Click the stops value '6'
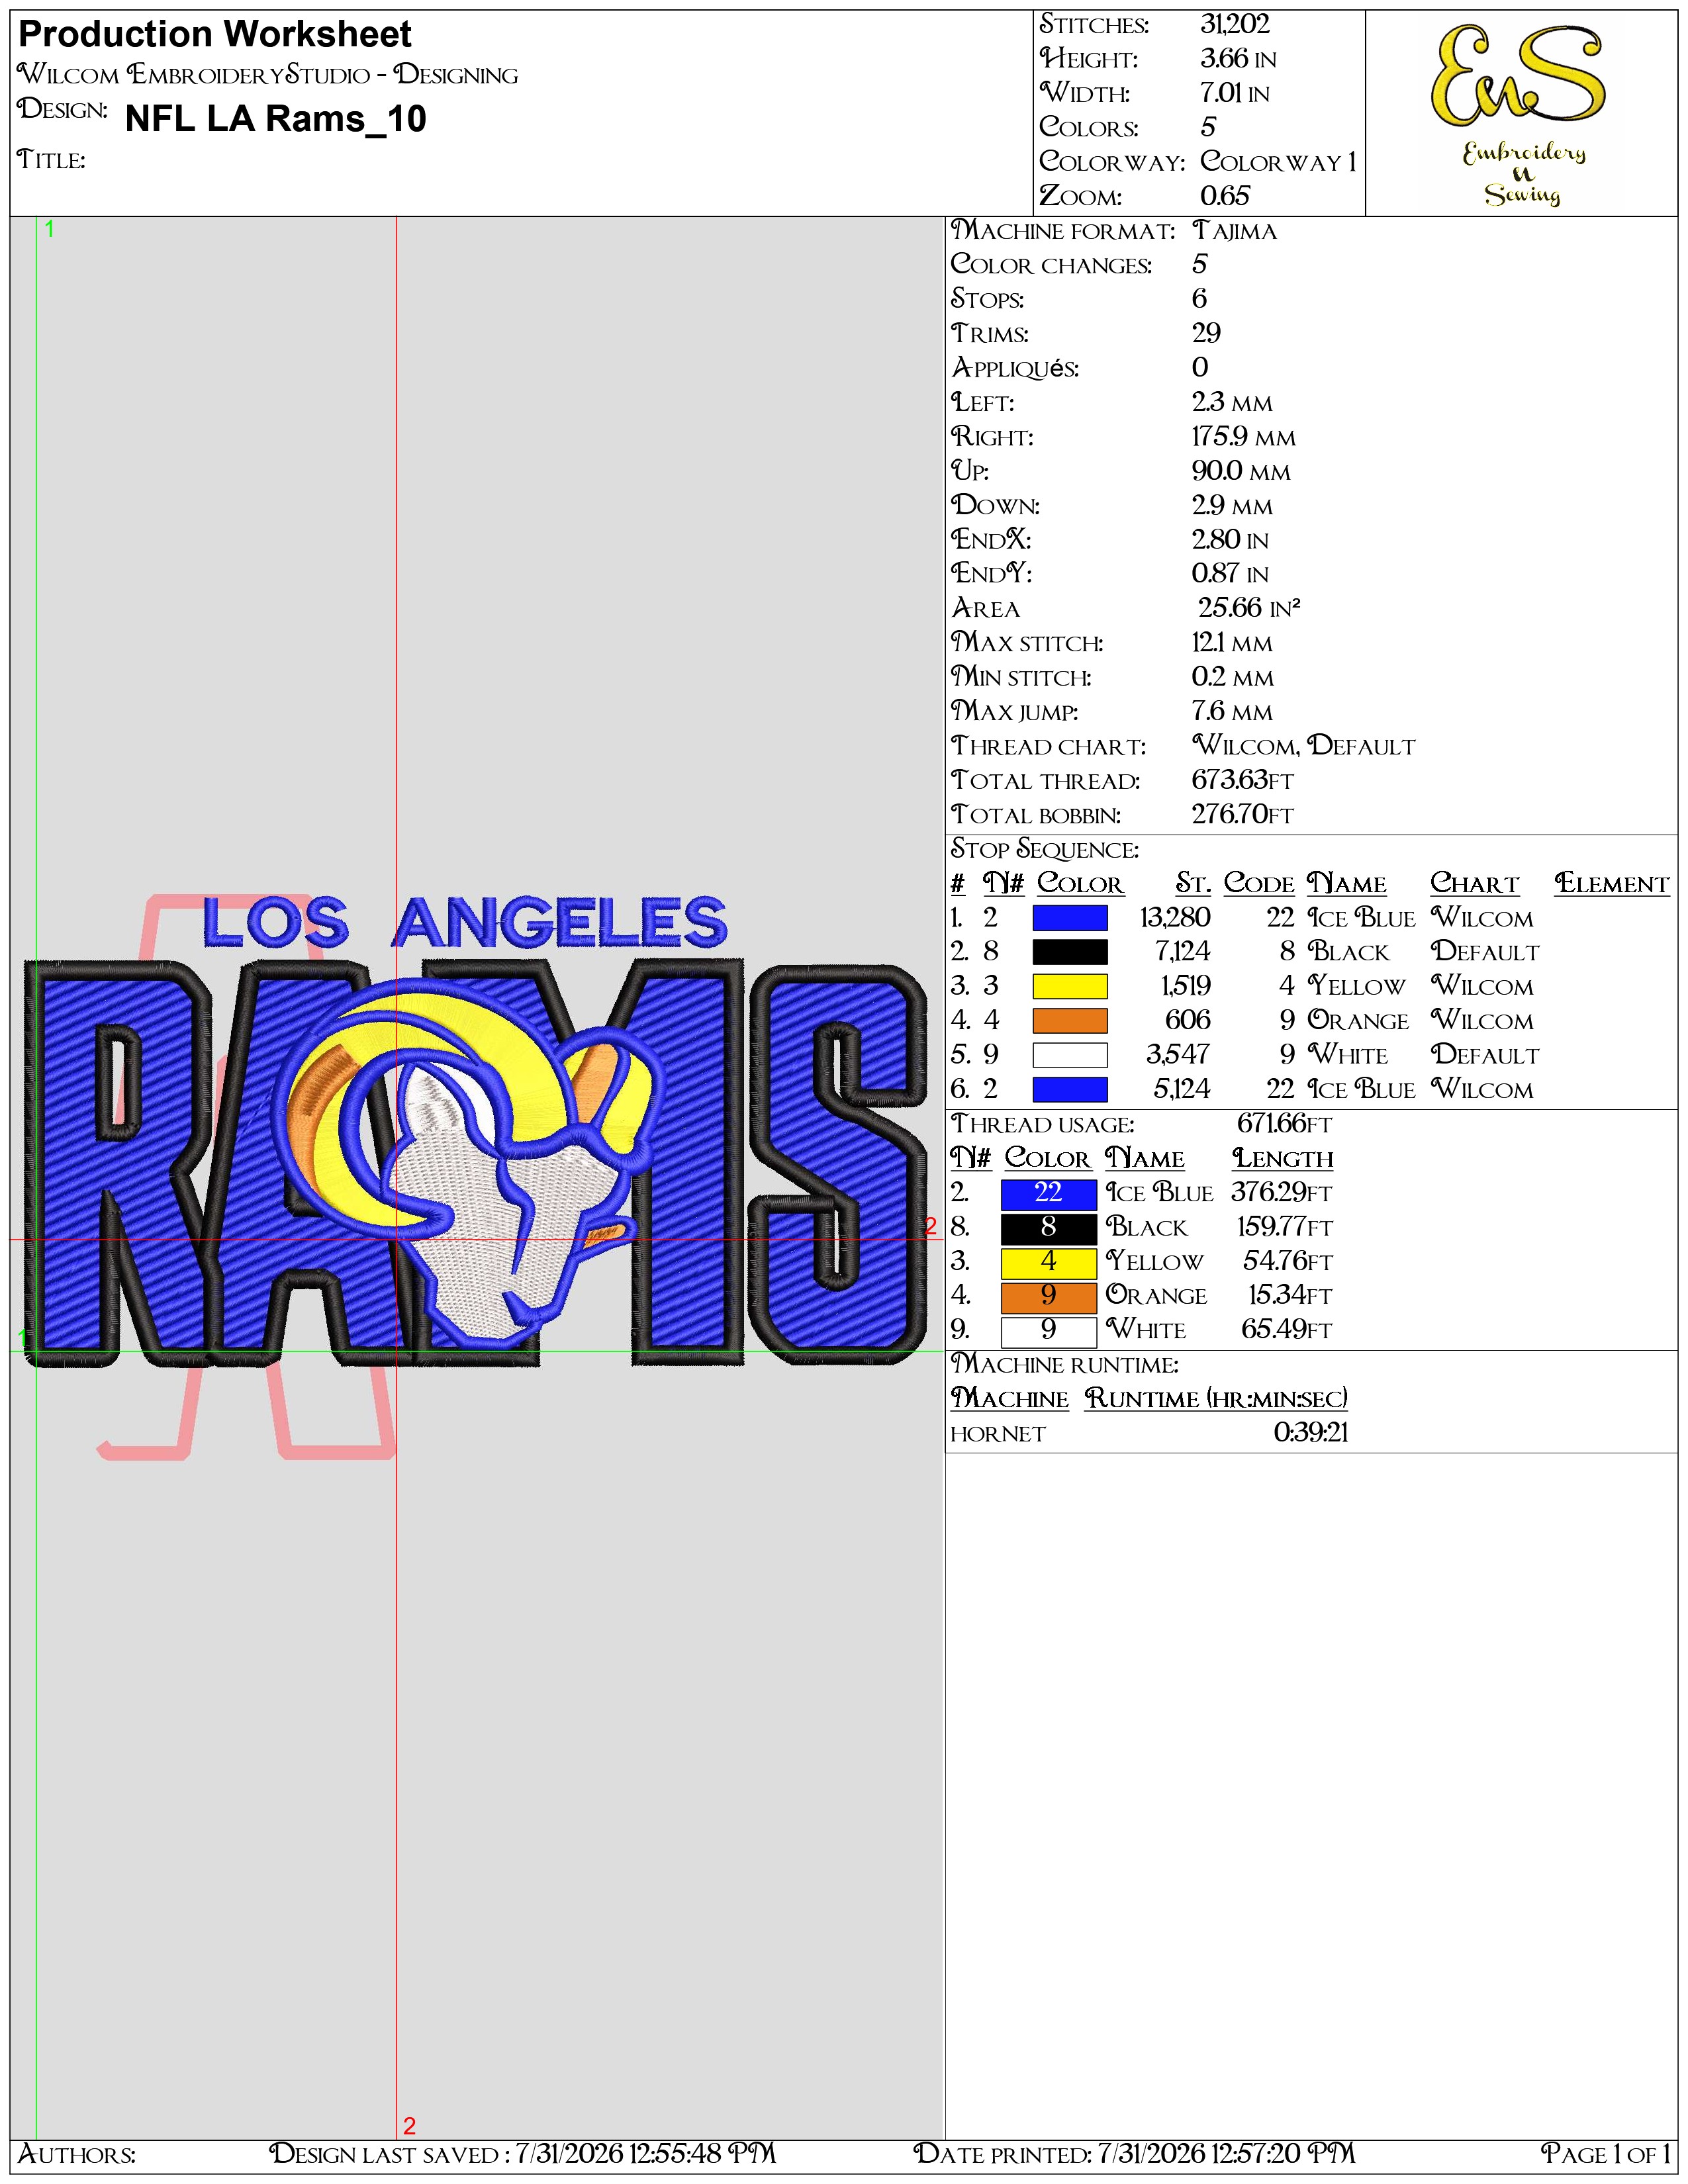The height and width of the screenshot is (2184, 1688). [x=1200, y=299]
